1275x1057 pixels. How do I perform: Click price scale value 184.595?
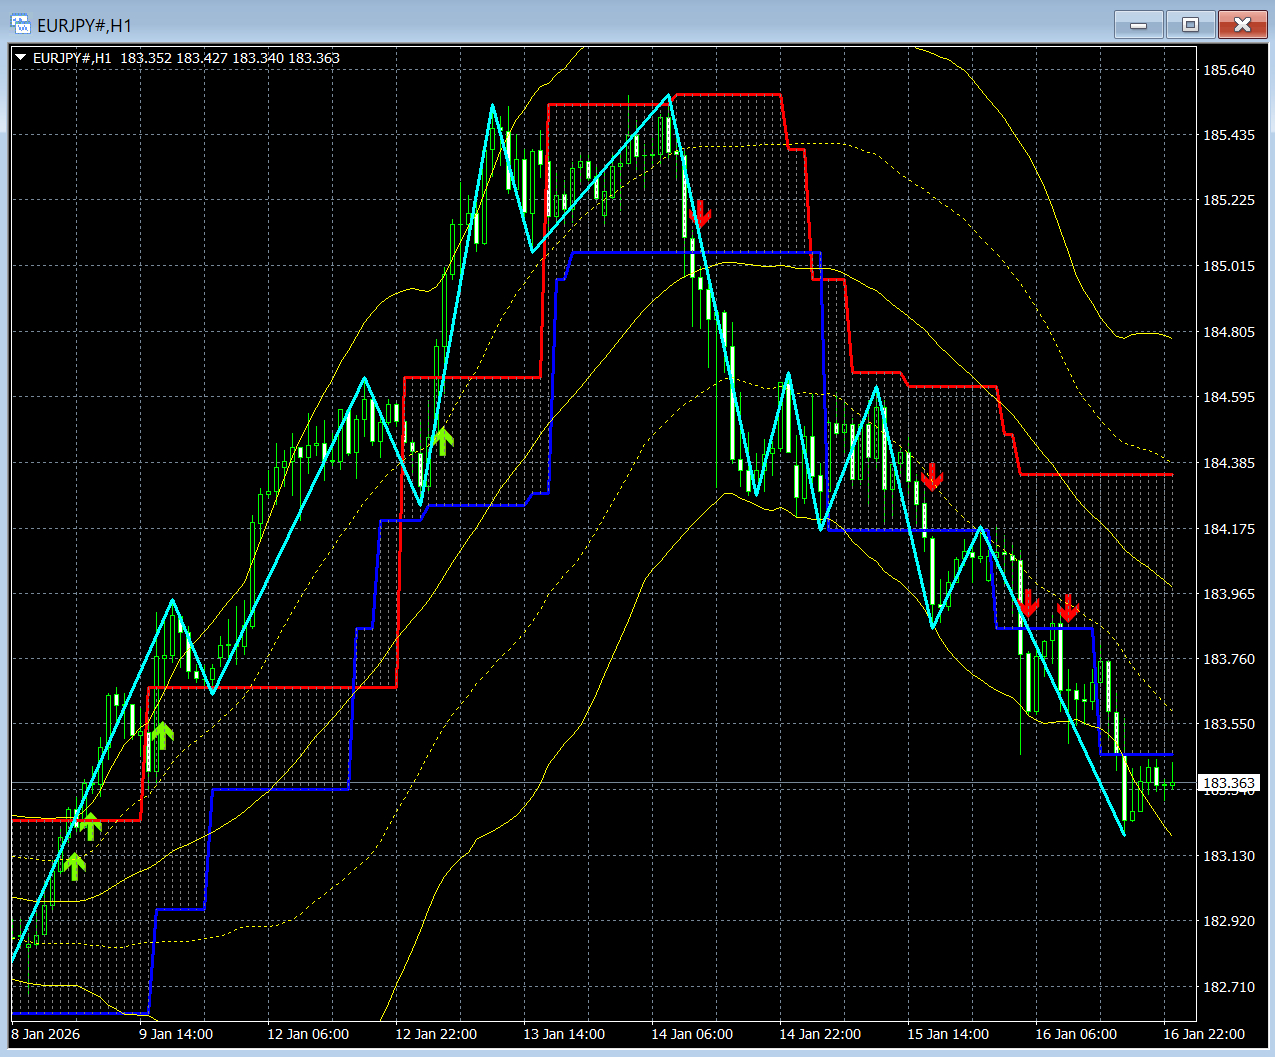(1228, 397)
